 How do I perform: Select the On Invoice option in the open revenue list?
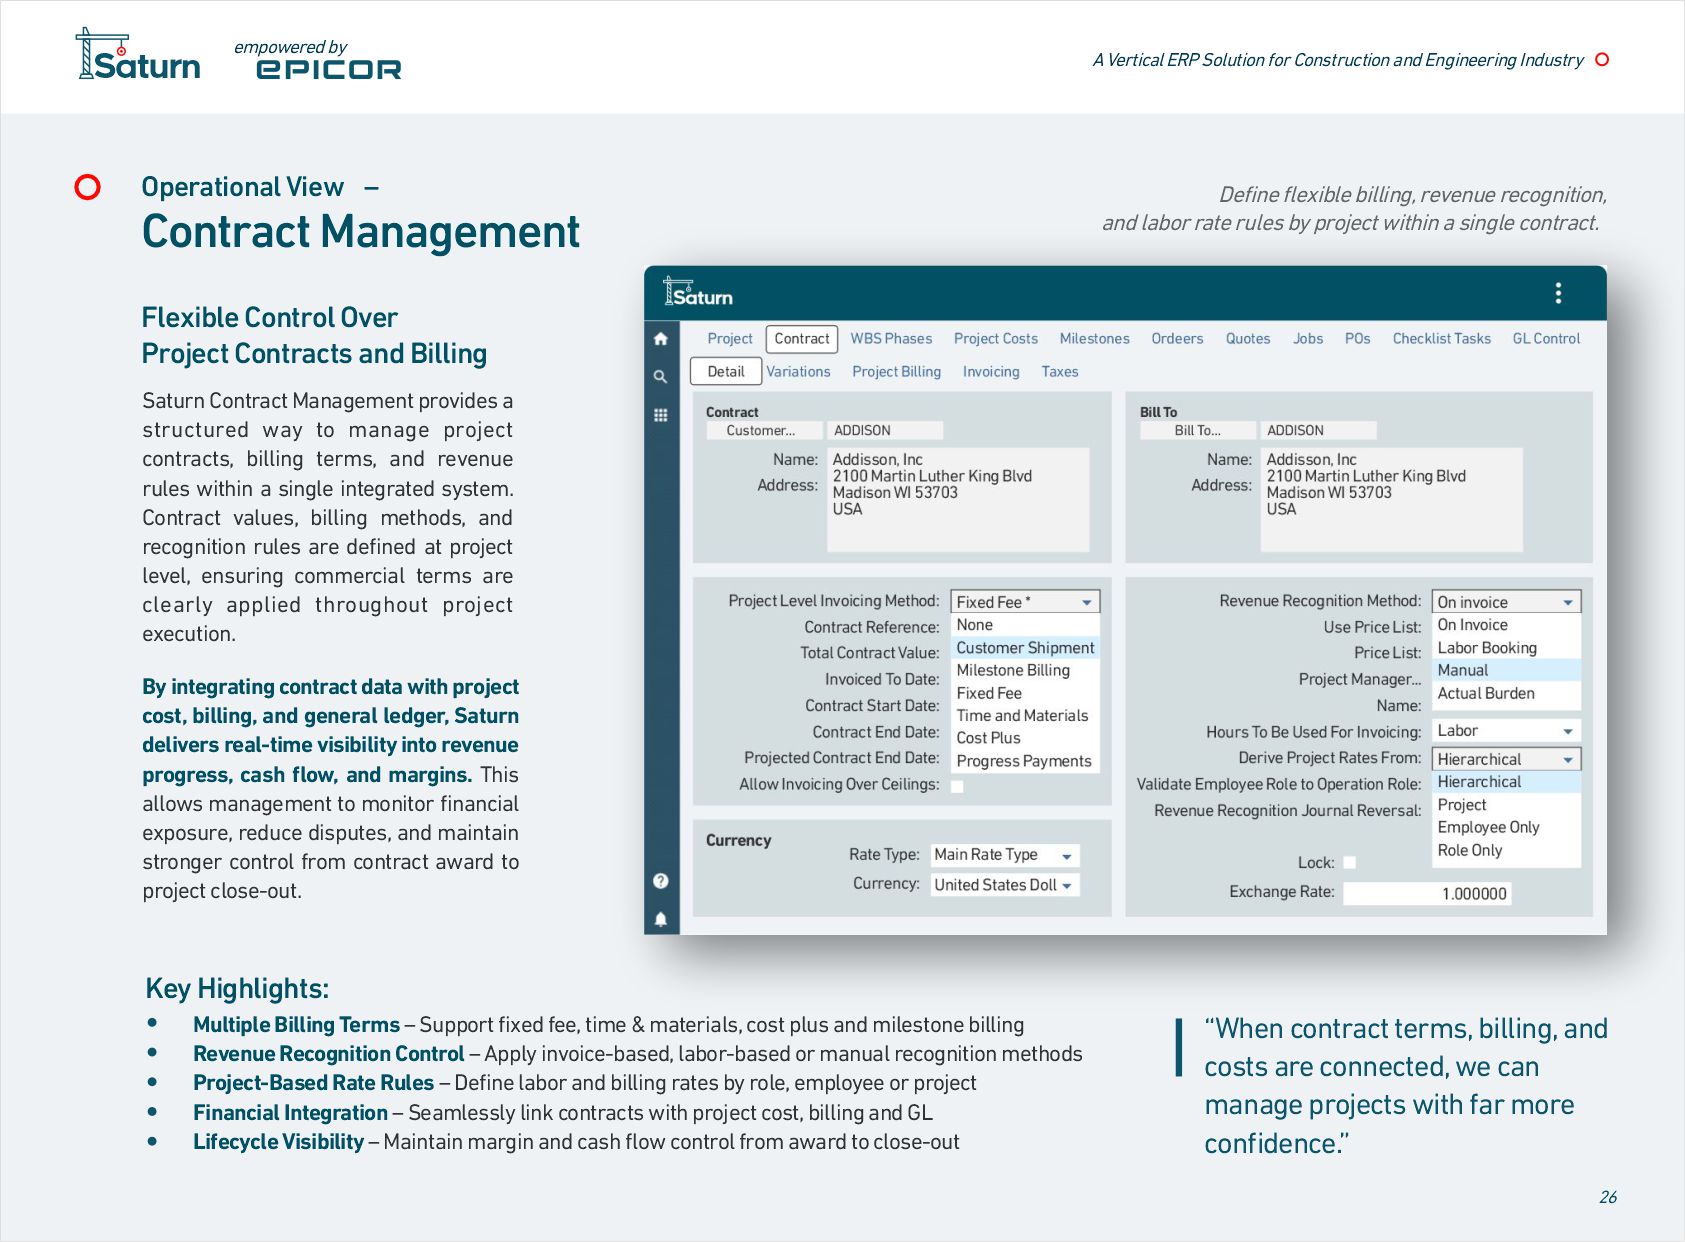tap(1506, 625)
